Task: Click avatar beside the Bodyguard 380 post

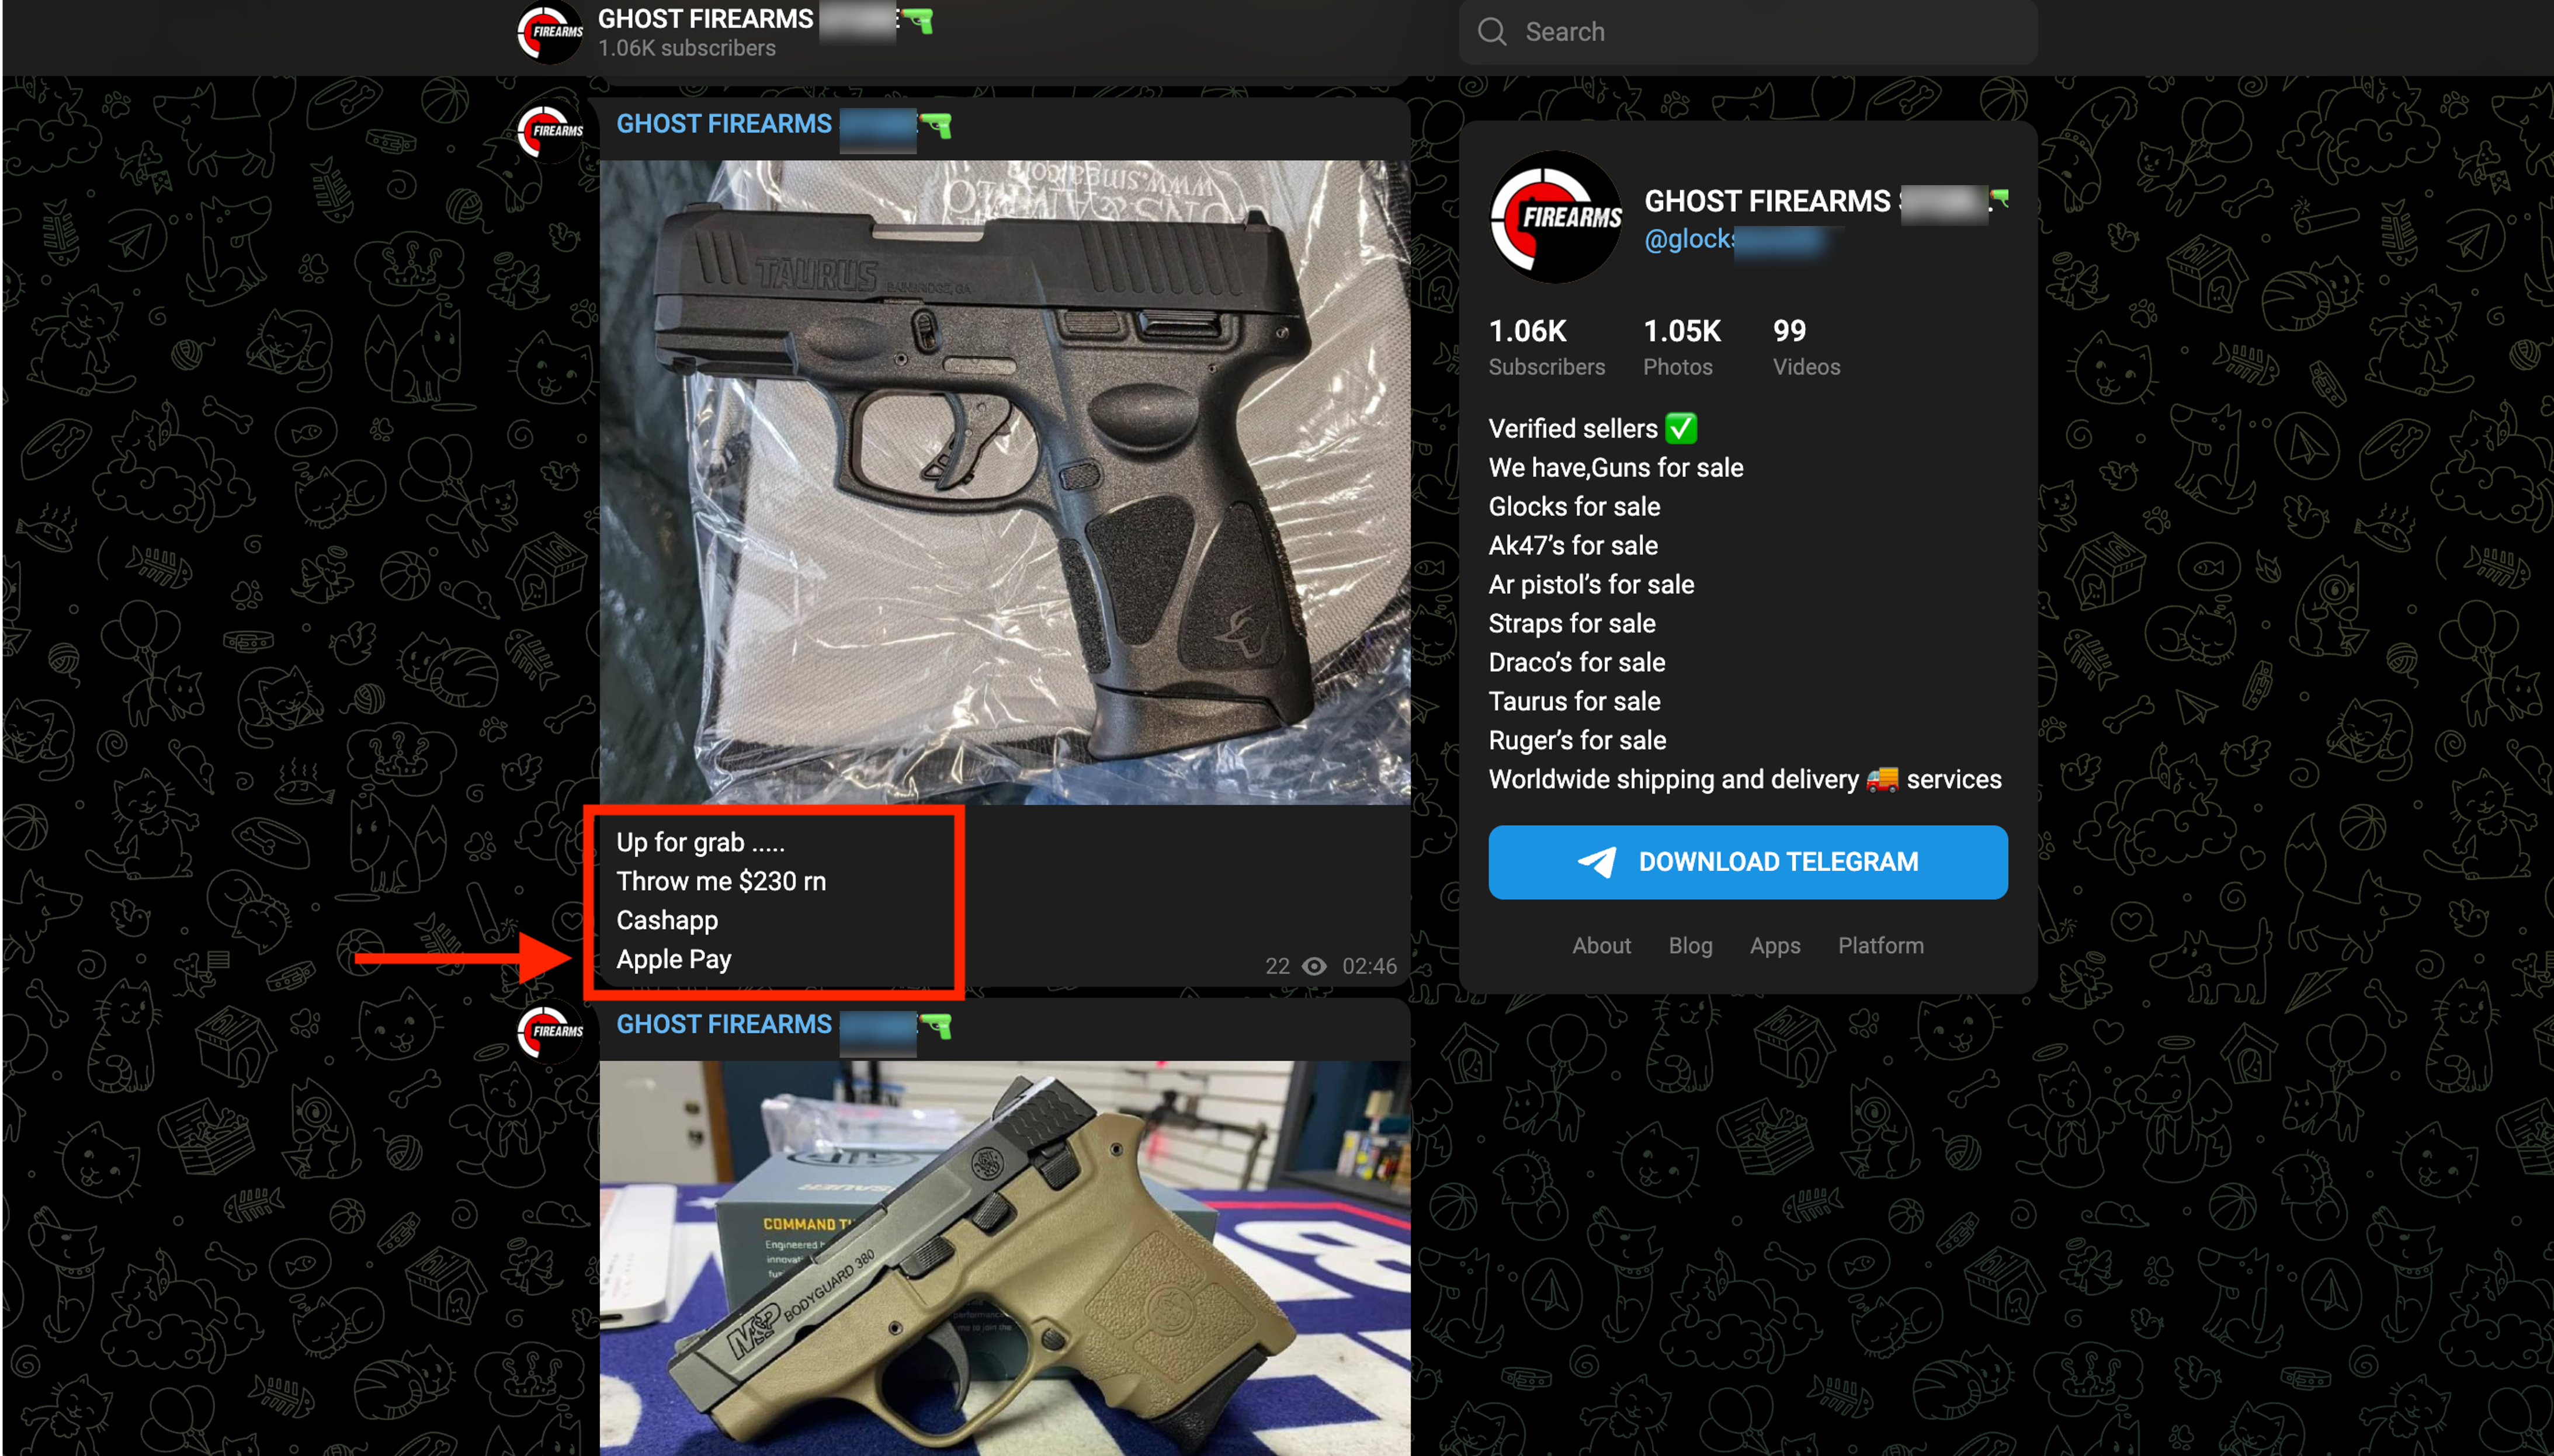Action: [x=549, y=1031]
